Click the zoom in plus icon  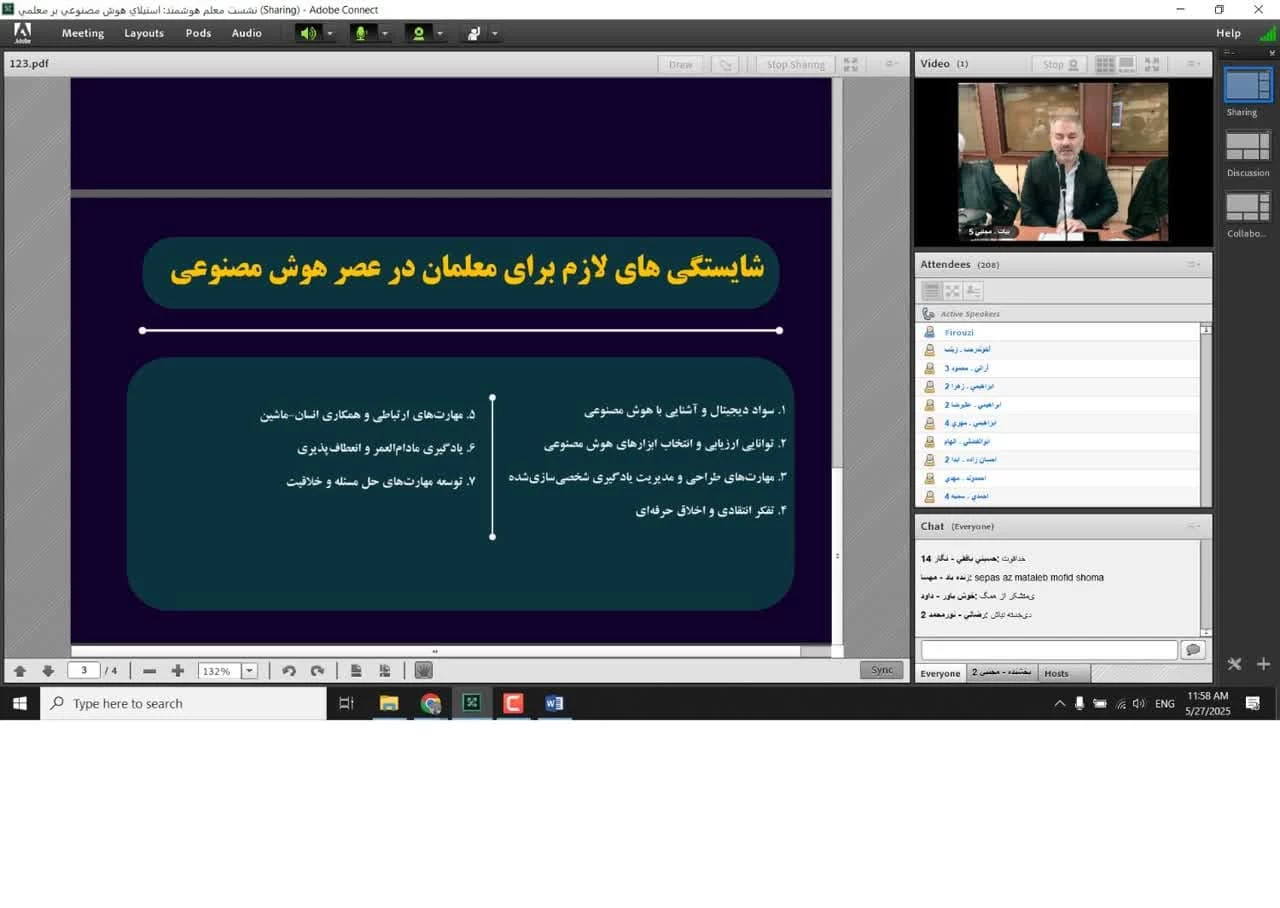pos(177,671)
